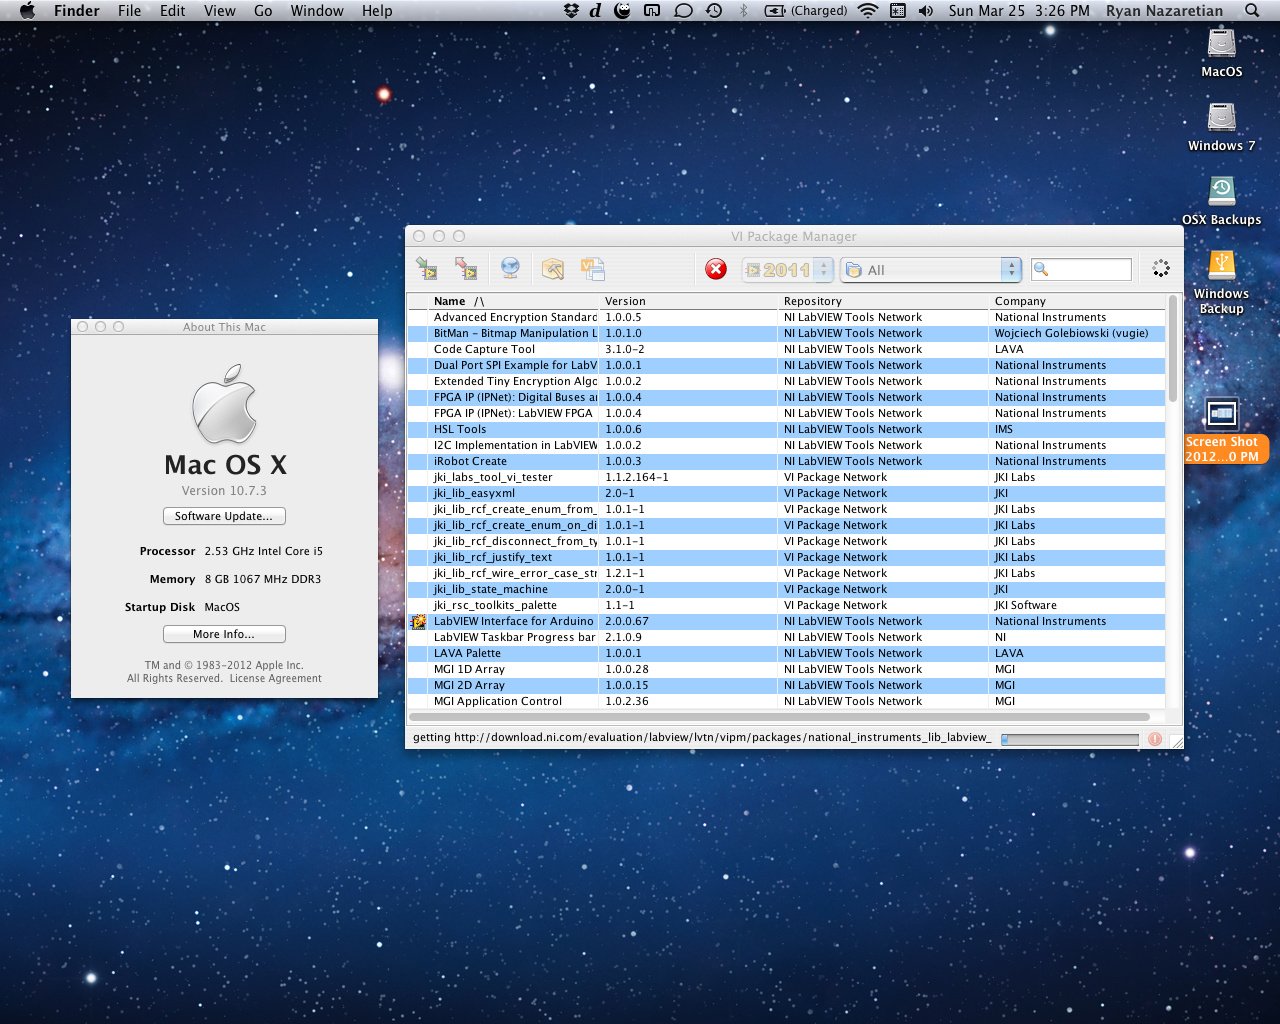Open the VI Package Builder toolbar icon
Image resolution: width=1280 pixels, height=1024 pixels.
(552, 268)
